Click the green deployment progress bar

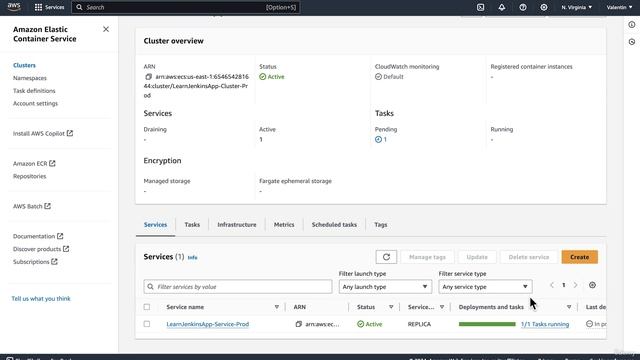tap(487, 324)
